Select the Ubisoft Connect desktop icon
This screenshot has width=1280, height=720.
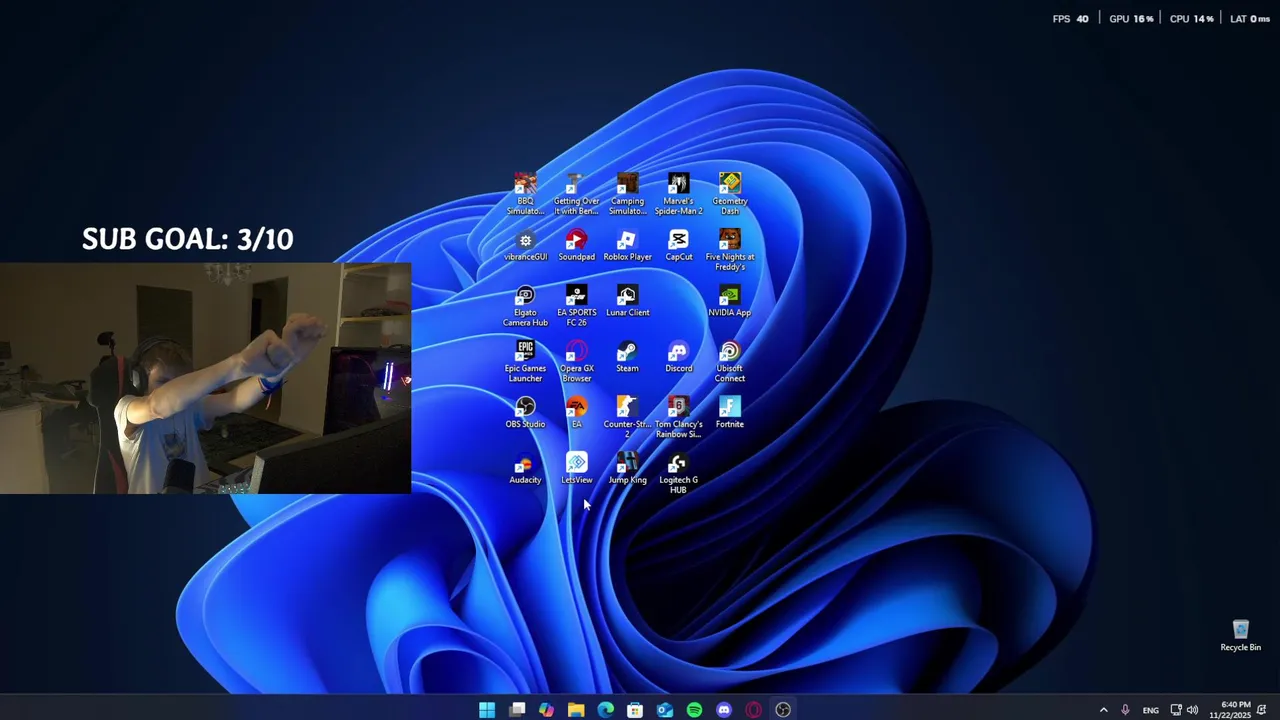pos(730,362)
